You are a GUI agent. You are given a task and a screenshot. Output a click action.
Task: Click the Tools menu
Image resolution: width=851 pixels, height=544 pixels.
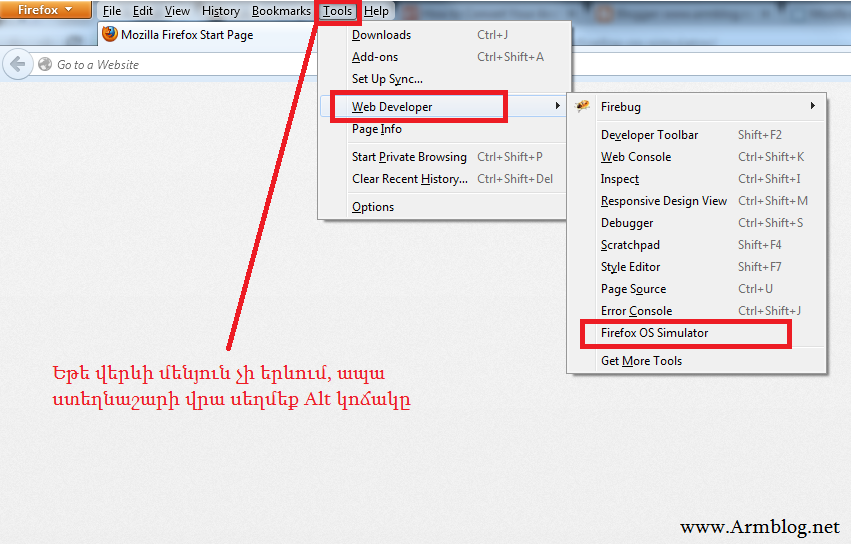338,11
